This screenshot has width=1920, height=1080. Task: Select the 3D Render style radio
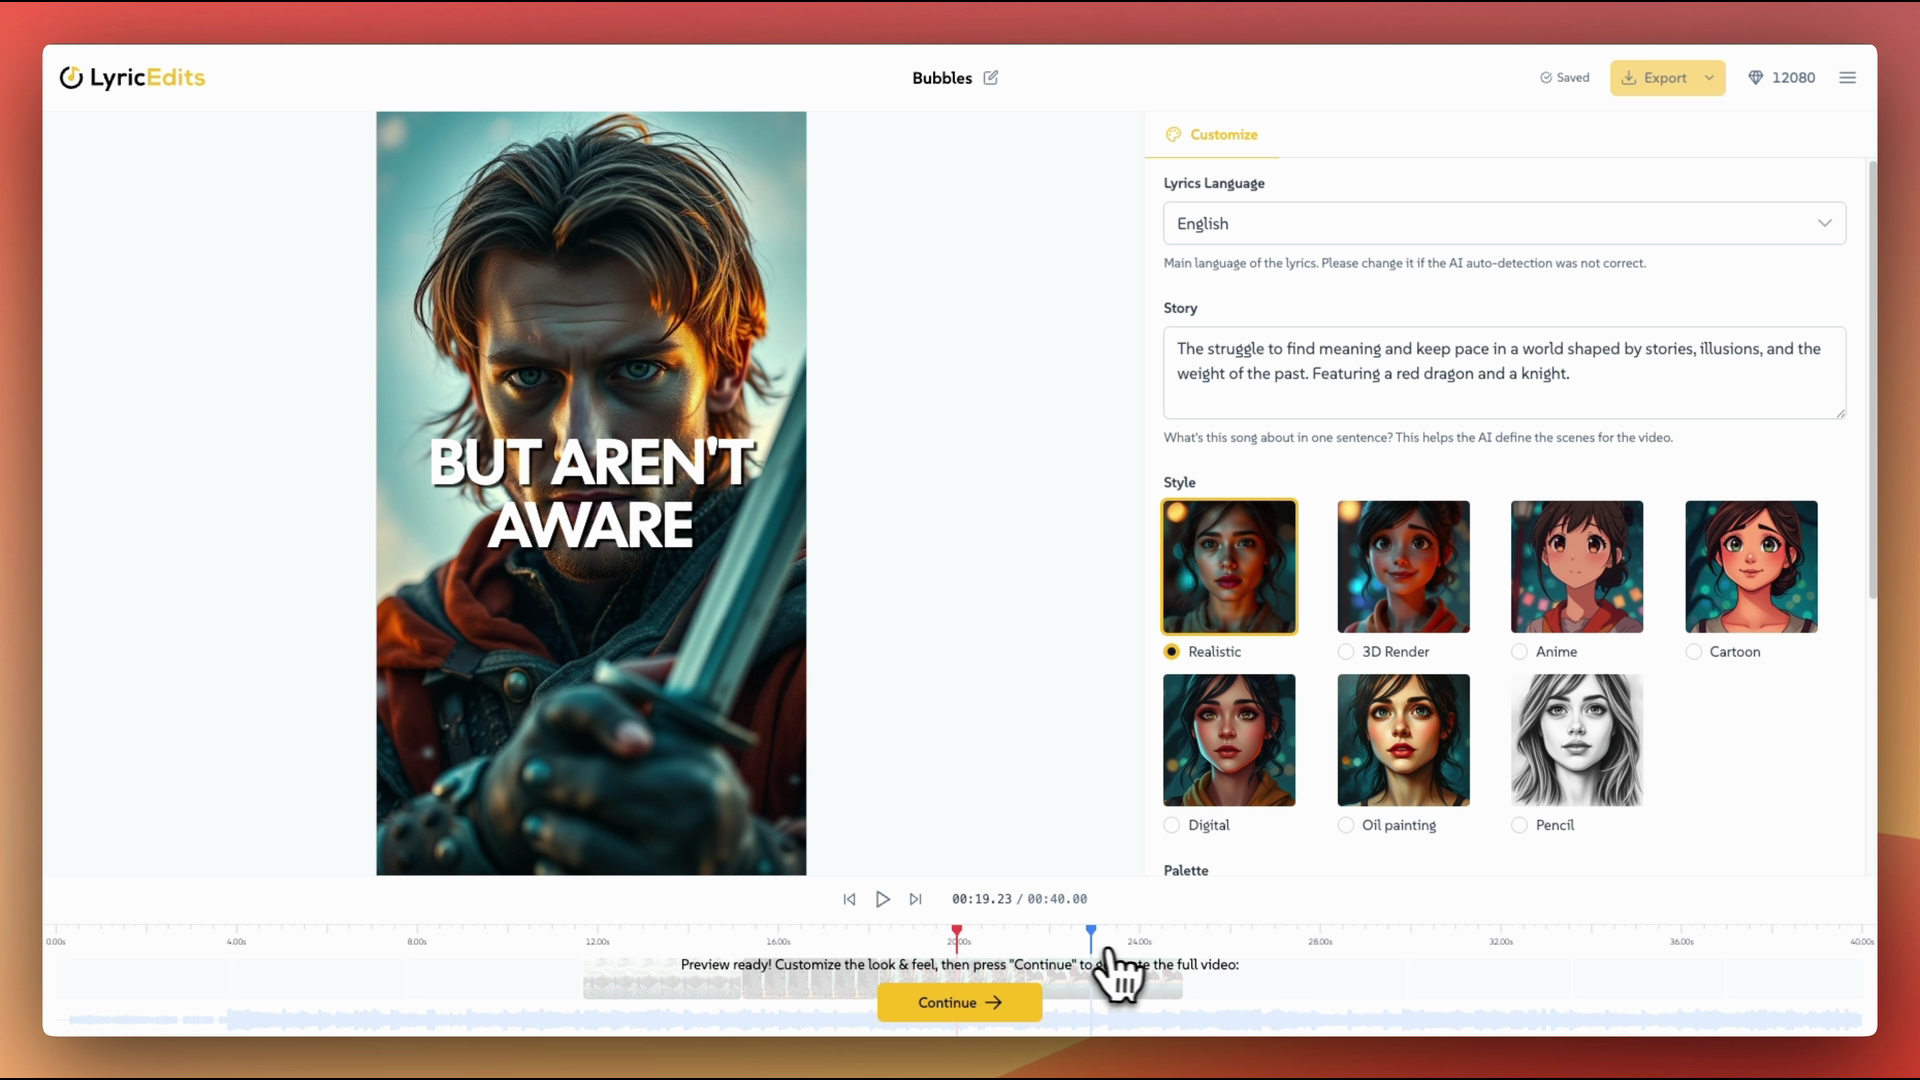pyautogui.click(x=1346, y=652)
